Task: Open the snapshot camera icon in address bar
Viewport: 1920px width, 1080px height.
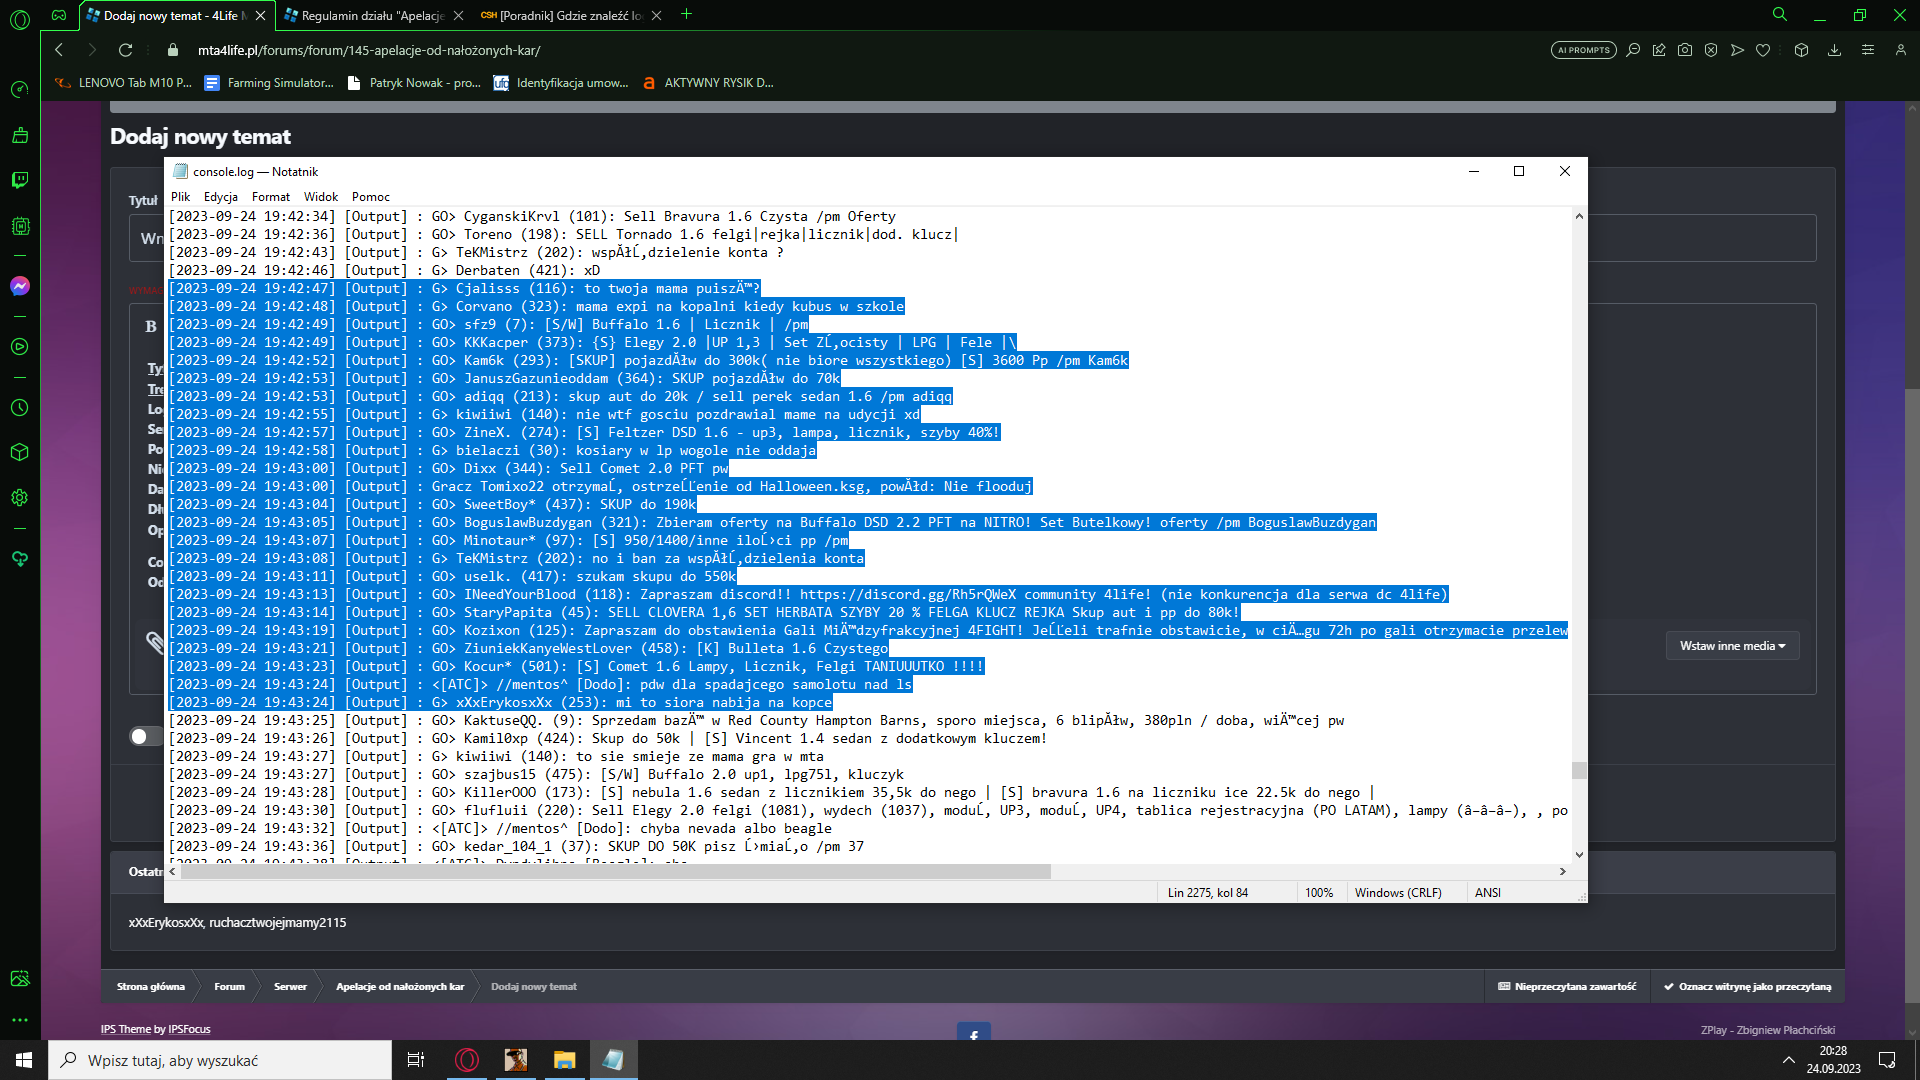Action: click(1685, 50)
